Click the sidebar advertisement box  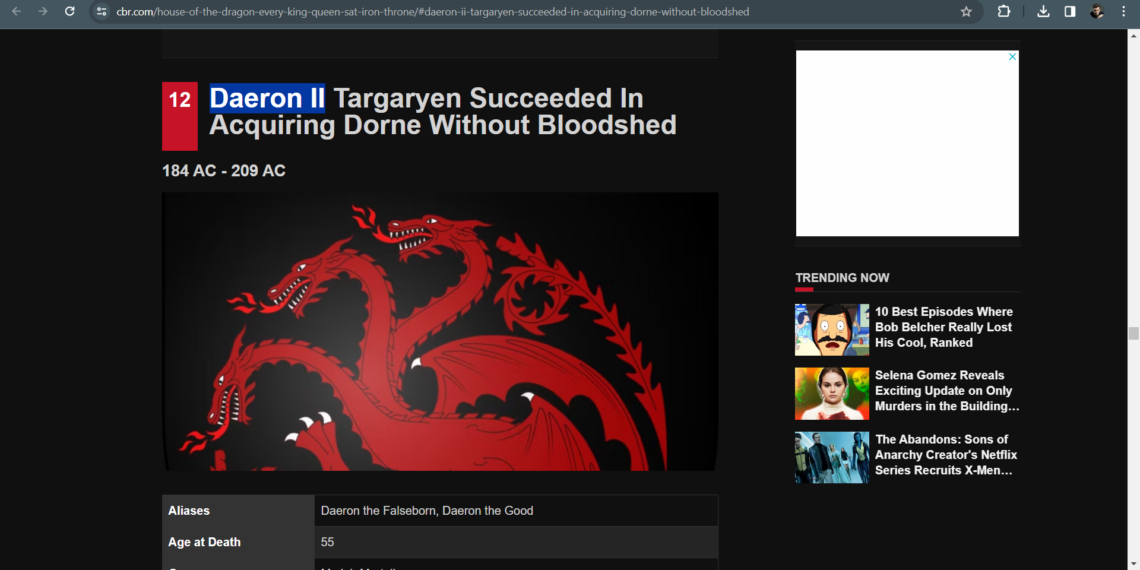click(x=907, y=143)
